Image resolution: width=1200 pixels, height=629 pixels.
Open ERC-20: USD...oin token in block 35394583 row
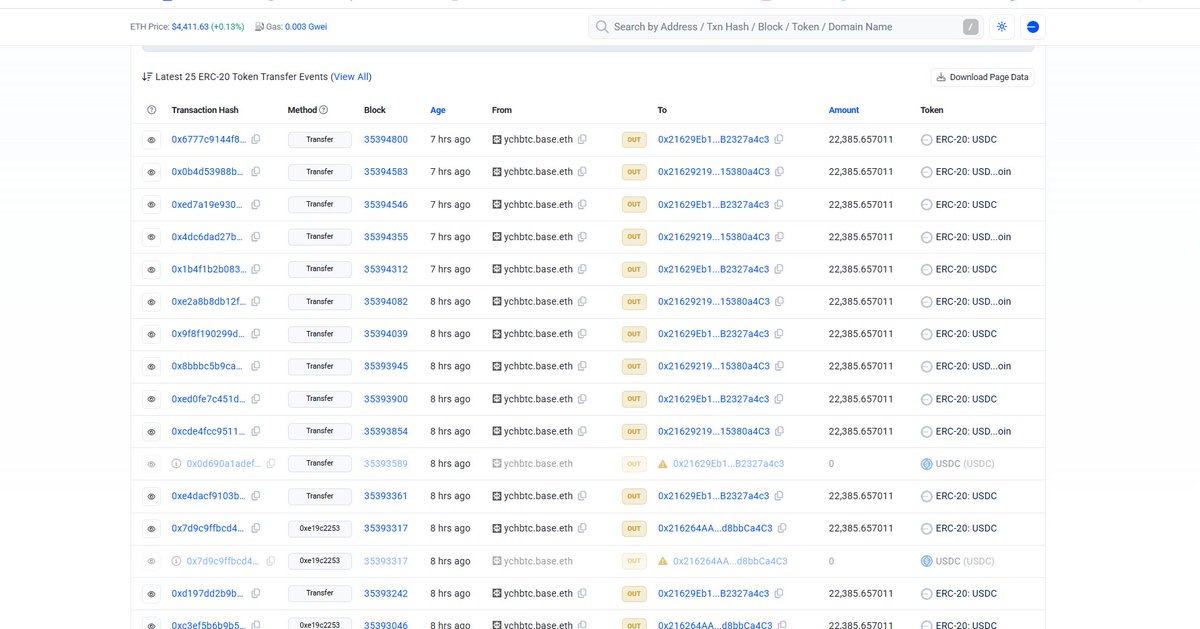[973, 172]
